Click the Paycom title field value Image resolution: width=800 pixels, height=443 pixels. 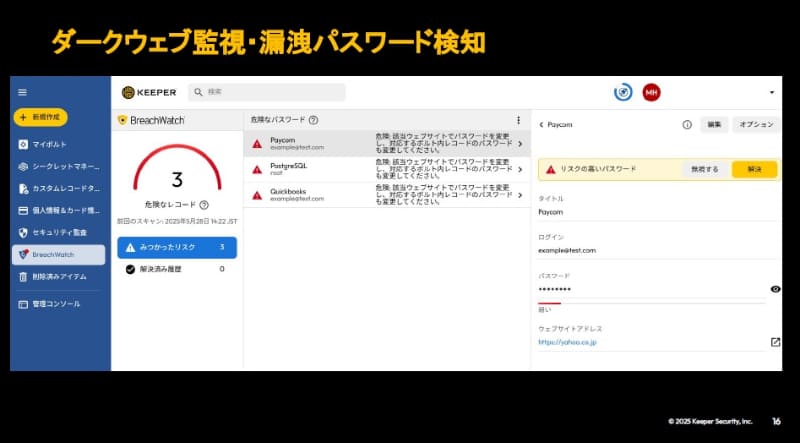pyautogui.click(x=551, y=212)
